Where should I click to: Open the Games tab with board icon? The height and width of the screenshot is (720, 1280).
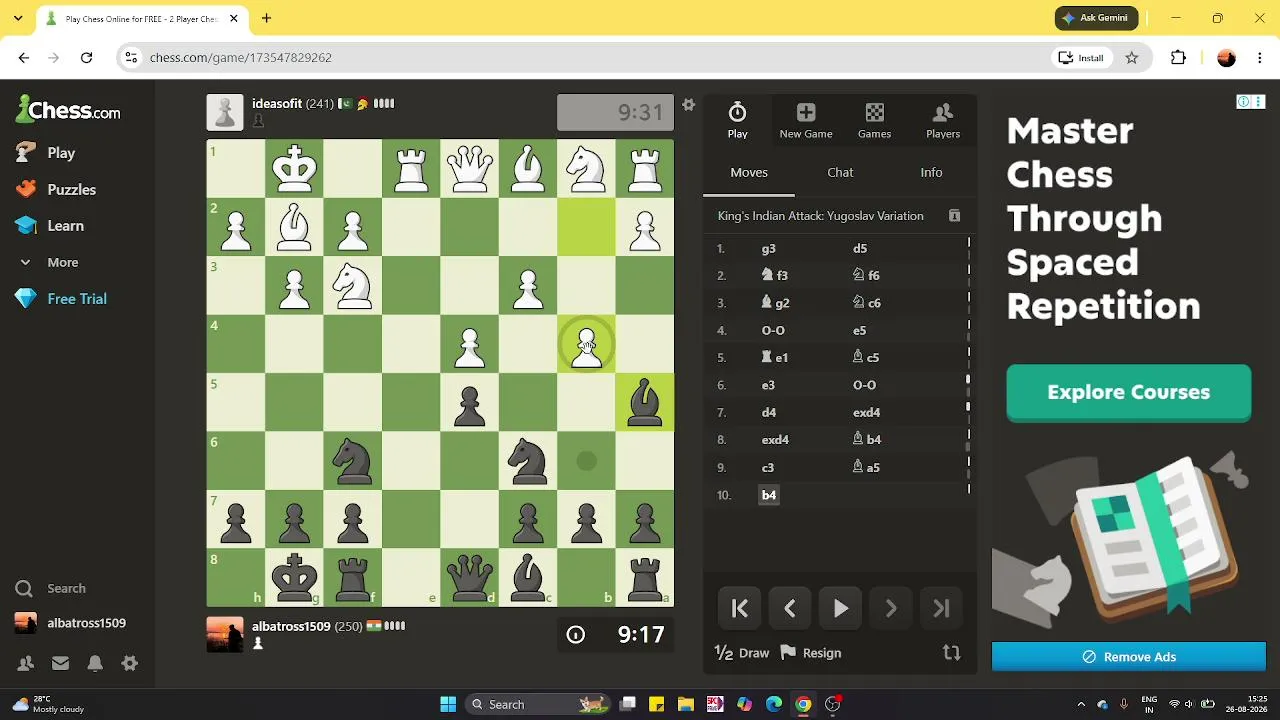(874, 120)
